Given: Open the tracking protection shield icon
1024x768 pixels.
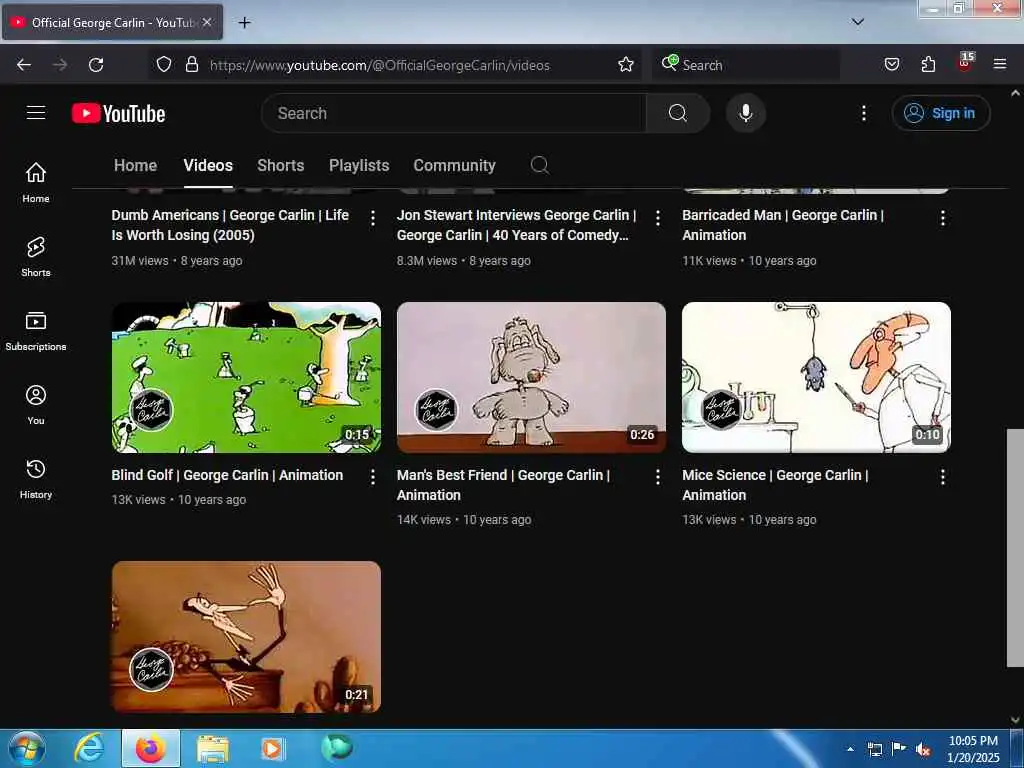Looking at the screenshot, I should (164, 64).
